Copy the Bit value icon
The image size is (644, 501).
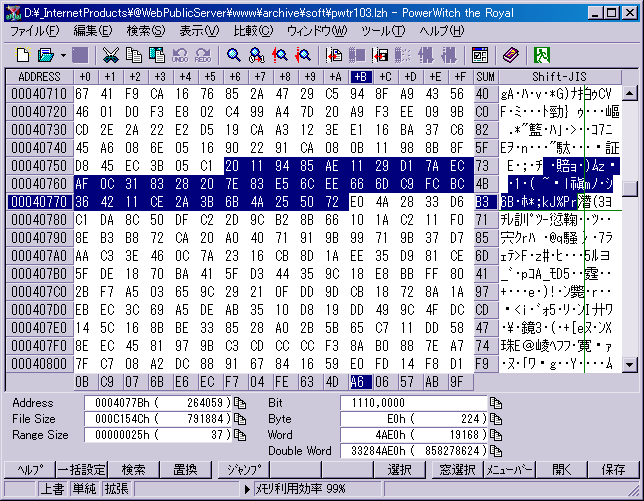click(496, 403)
